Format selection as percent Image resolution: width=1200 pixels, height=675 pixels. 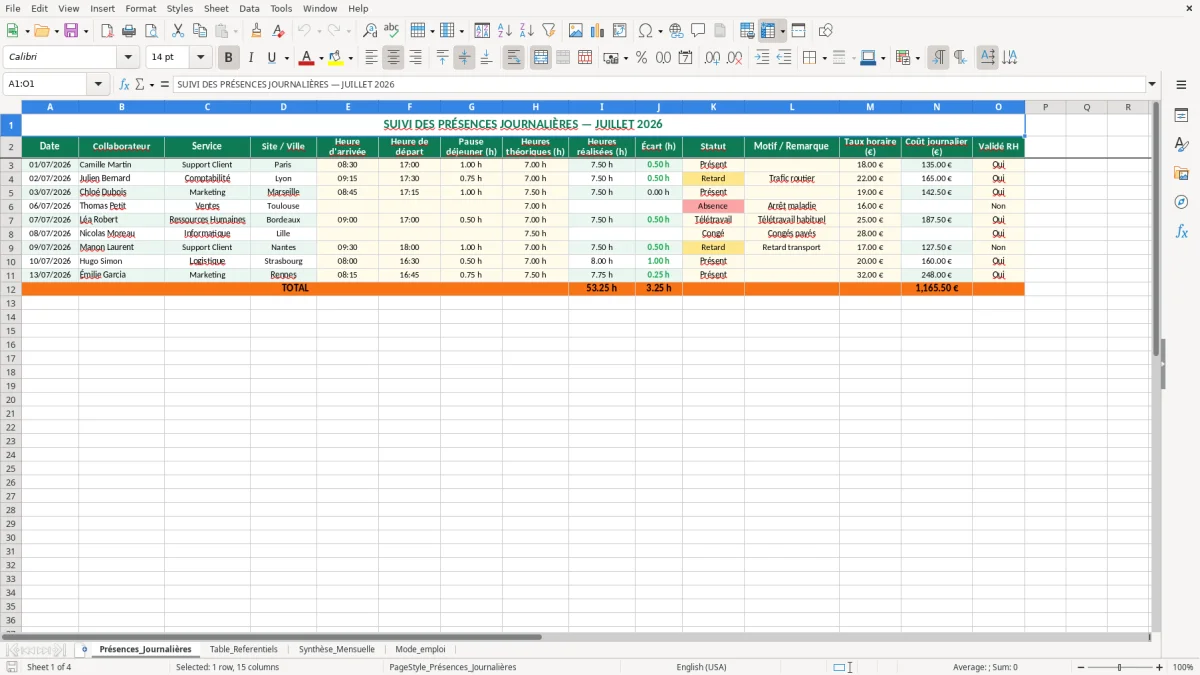642,58
